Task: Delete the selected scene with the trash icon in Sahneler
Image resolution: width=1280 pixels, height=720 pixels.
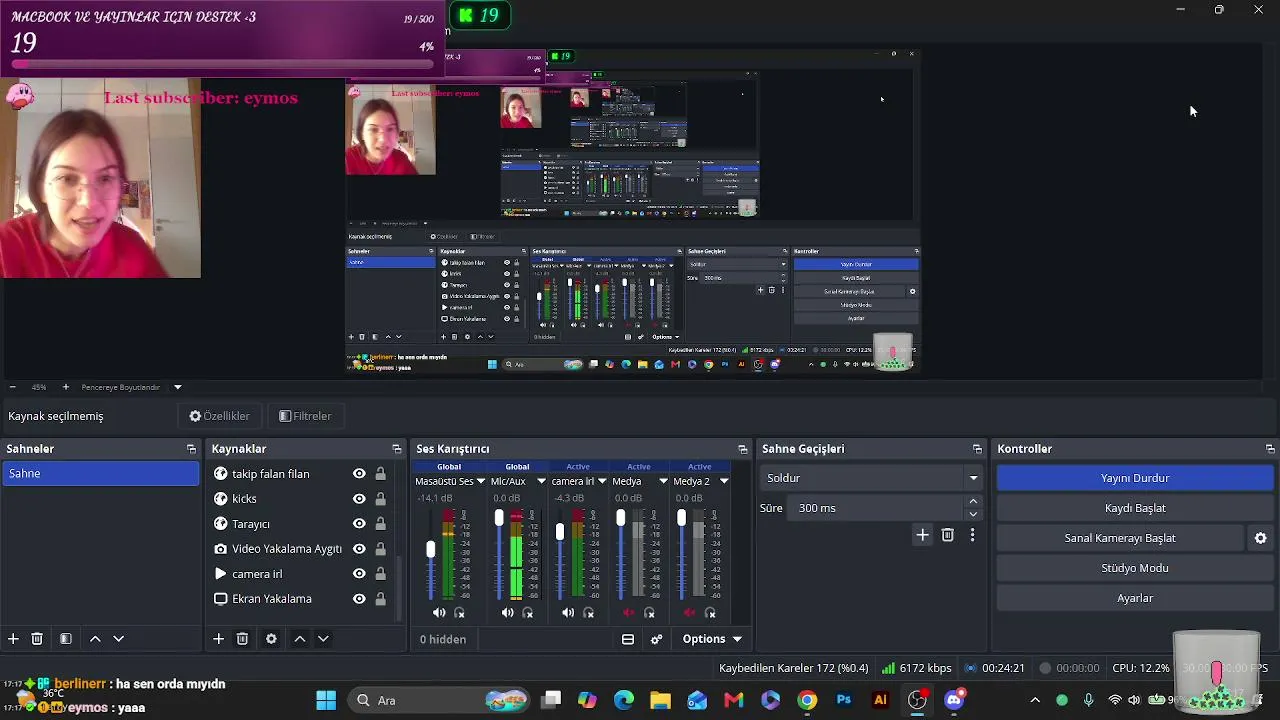Action: pyautogui.click(x=37, y=639)
